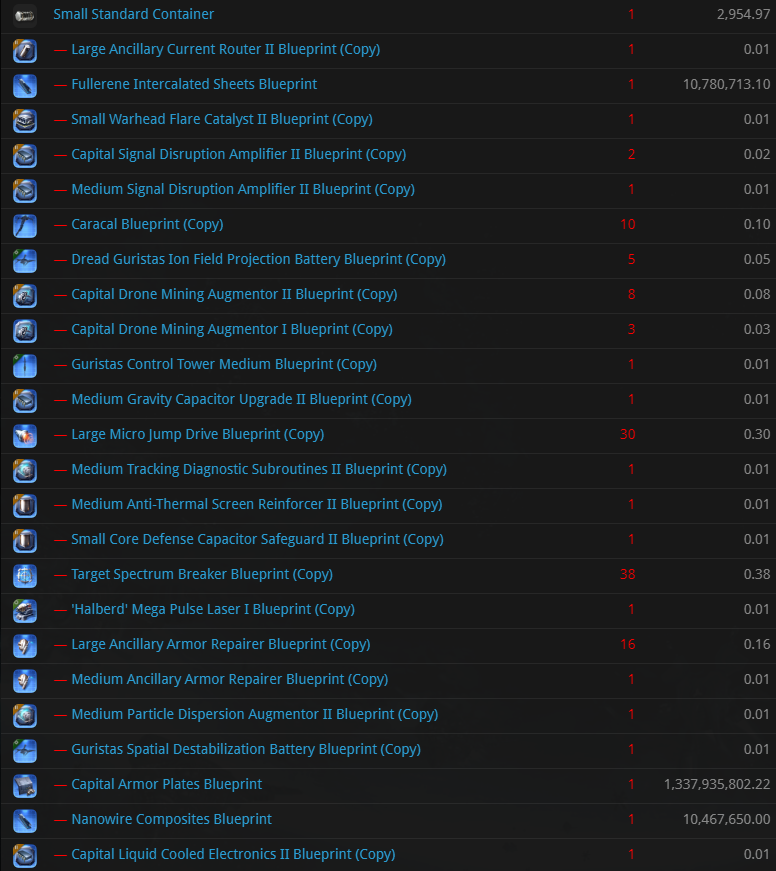Open Target Spectrum Breaker Blueprint link
Viewport: 776px width, 871px height.
[202, 574]
